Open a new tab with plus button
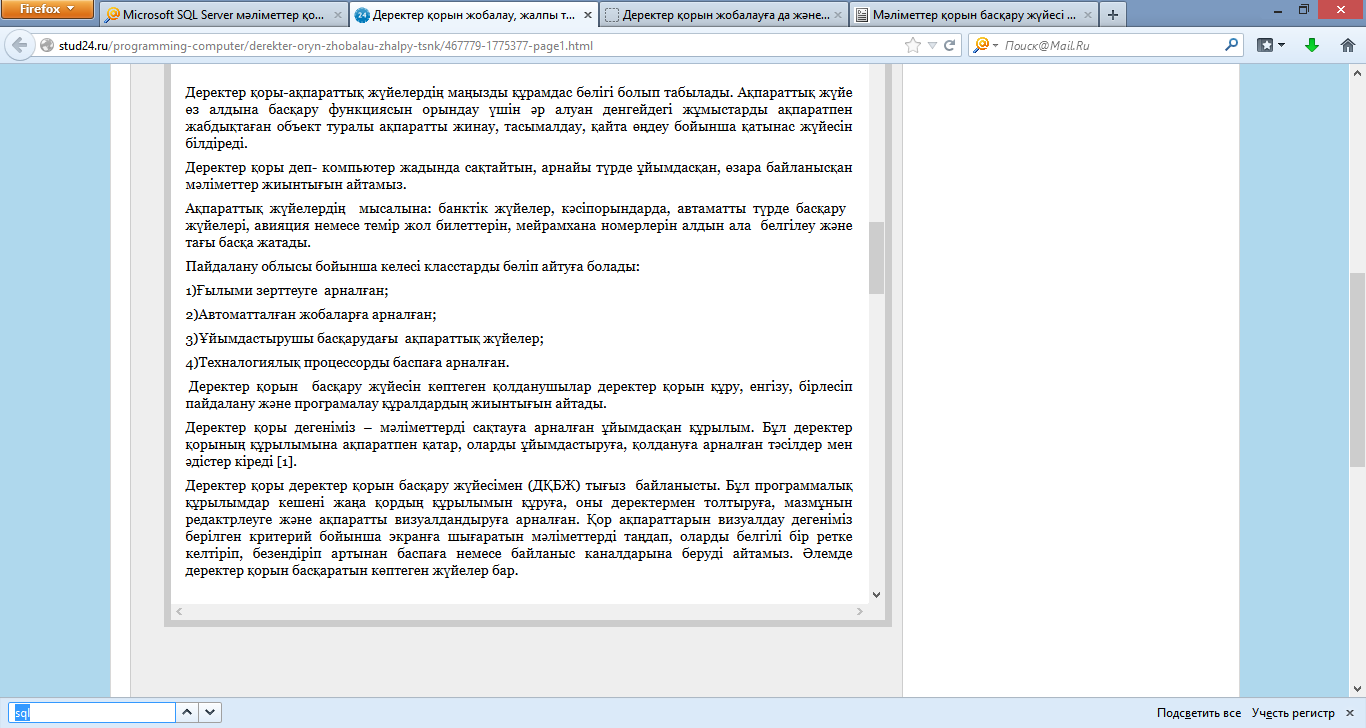The width and height of the screenshot is (1366, 728). tap(1113, 15)
